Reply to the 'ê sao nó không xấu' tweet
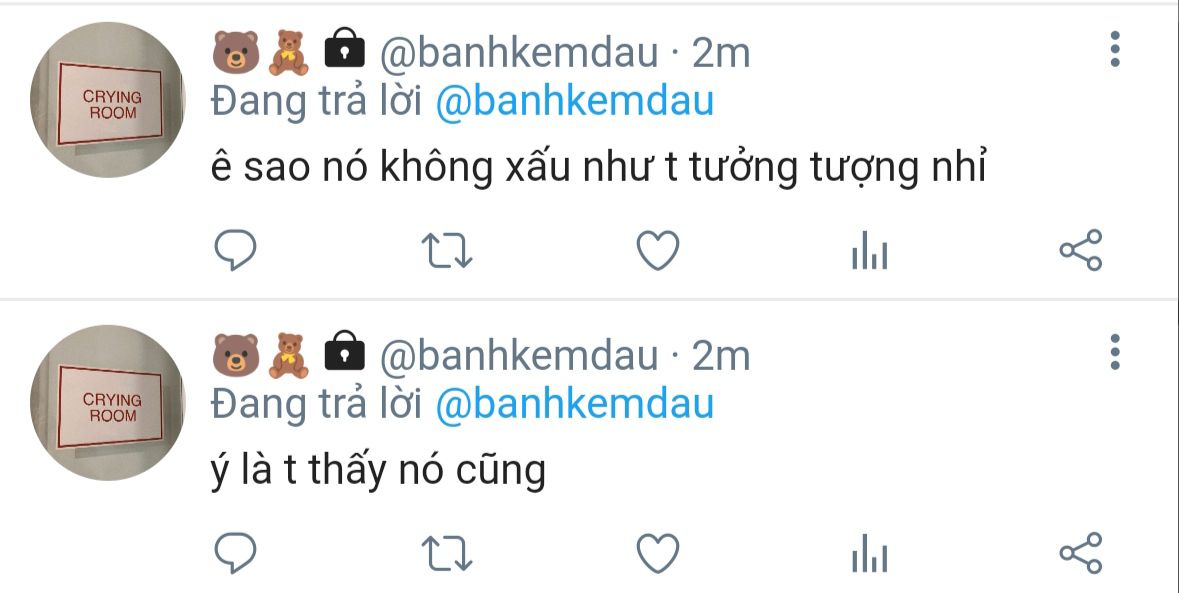 (235, 250)
